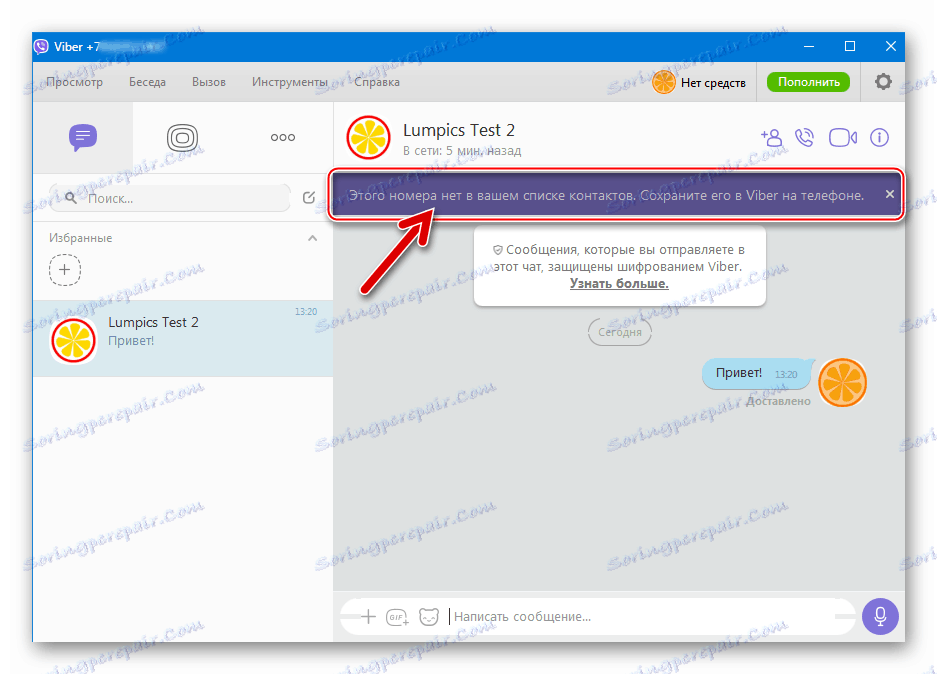Start a video call with Lumpics Test 2
This screenshot has height=674, width=937.
[x=842, y=138]
